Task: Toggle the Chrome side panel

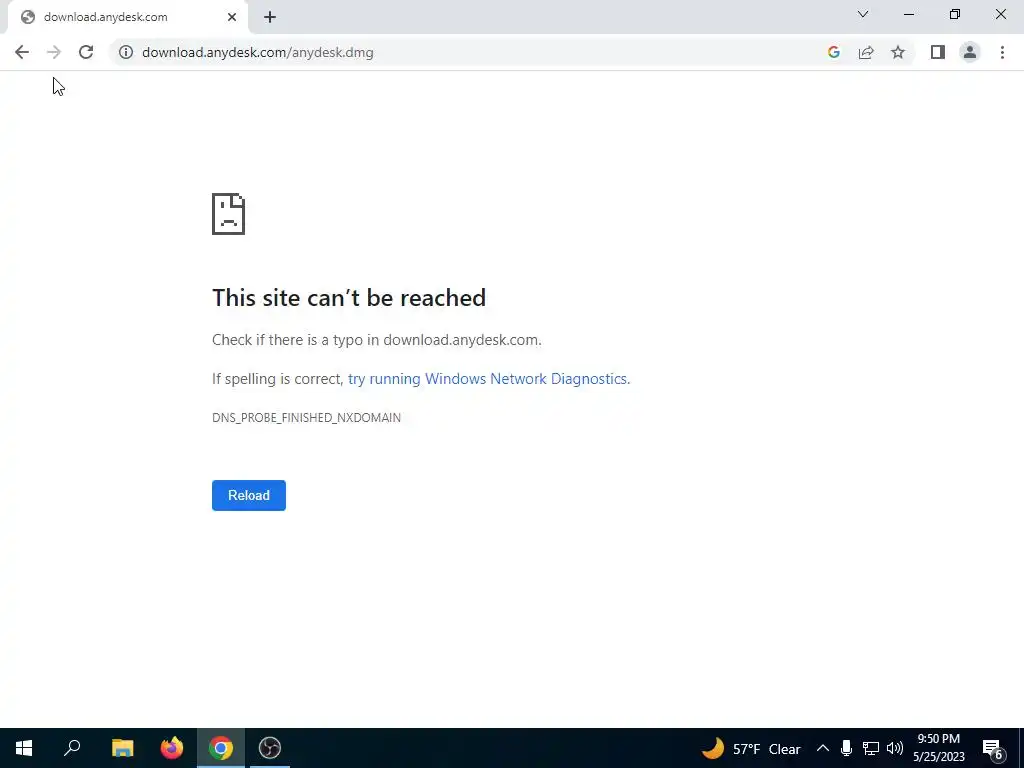Action: 938,52
